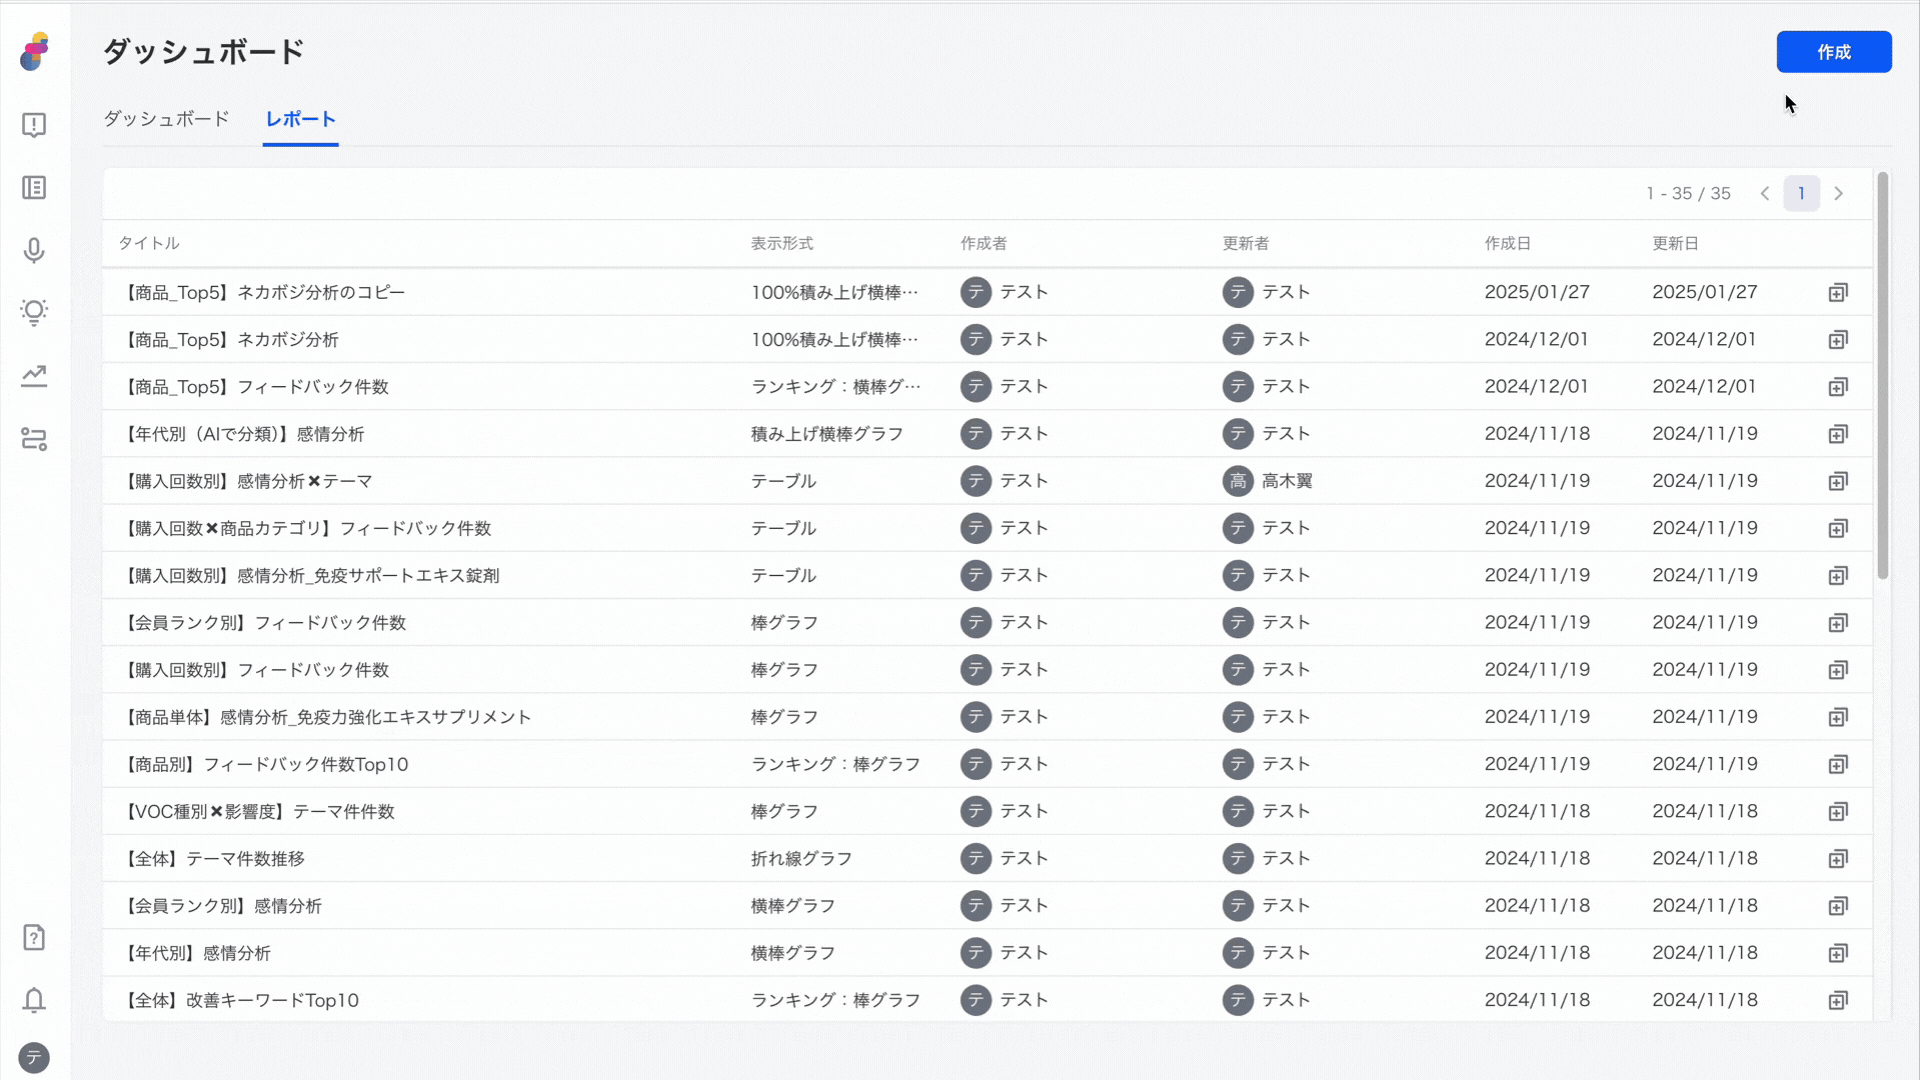Image resolution: width=1920 pixels, height=1080 pixels.
Task: Open the feedback alert icon in the sidebar
Action: coord(34,125)
